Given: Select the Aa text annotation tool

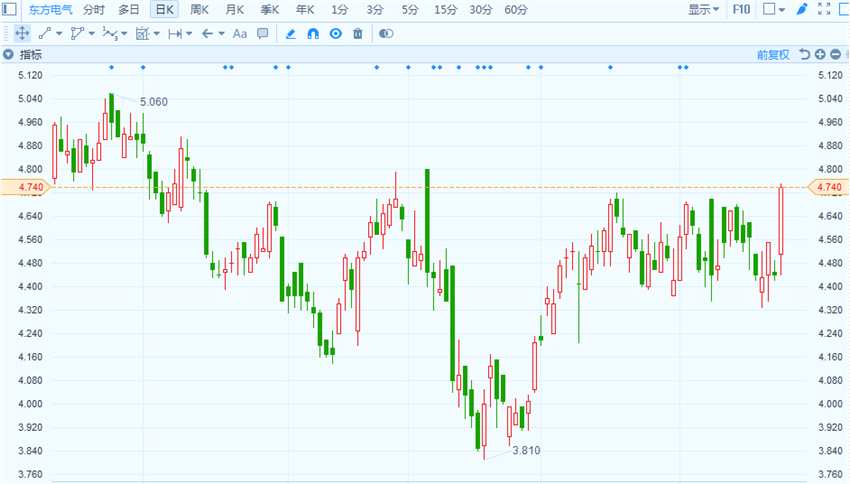Looking at the screenshot, I should coord(240,34).
